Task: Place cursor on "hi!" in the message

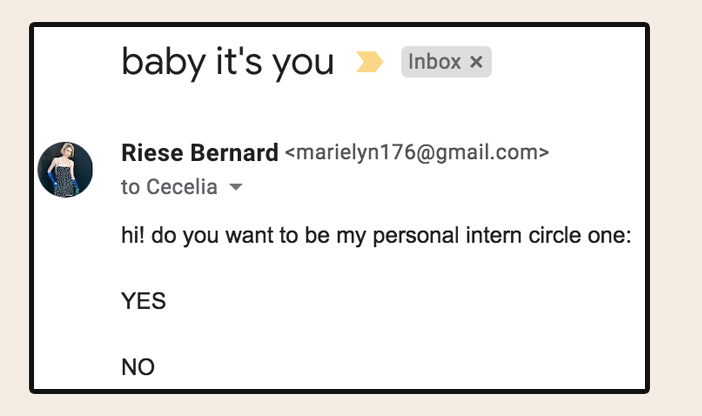Action: tap(133, 235)
